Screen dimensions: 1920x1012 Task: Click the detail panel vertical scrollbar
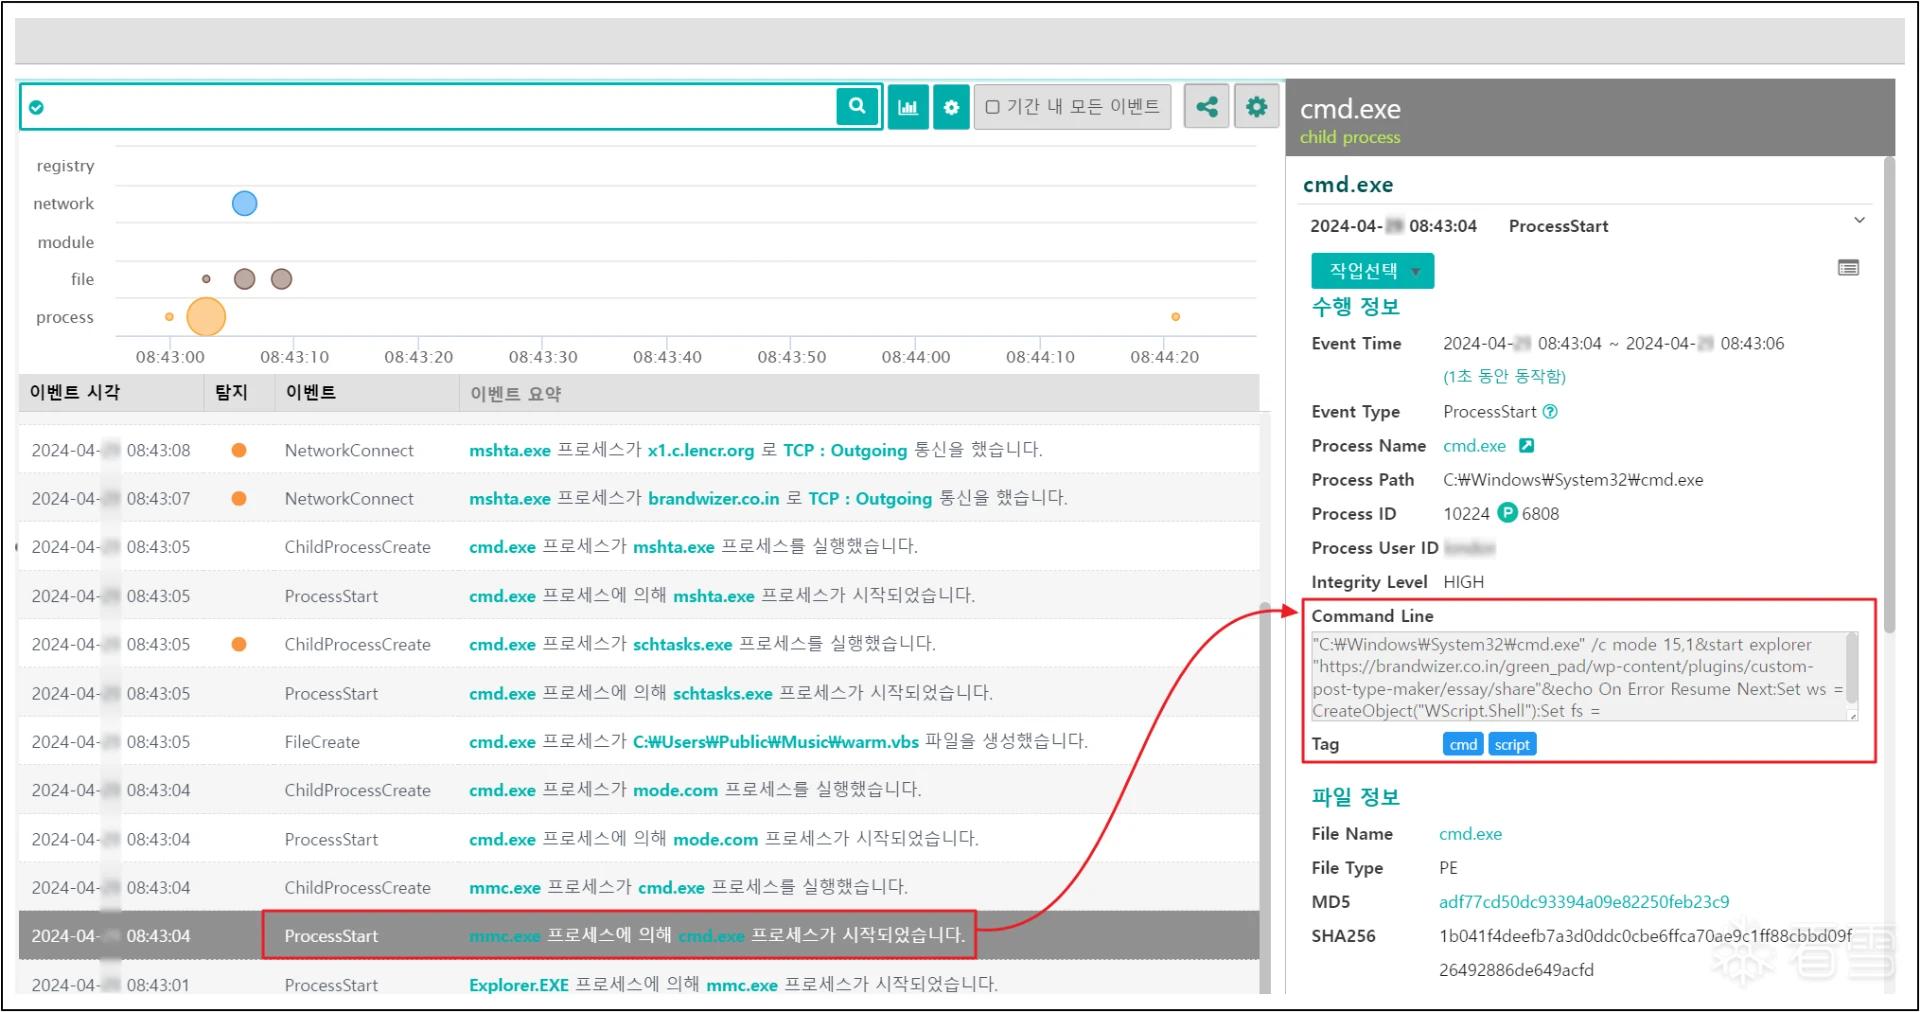[x=1888, y=395]
